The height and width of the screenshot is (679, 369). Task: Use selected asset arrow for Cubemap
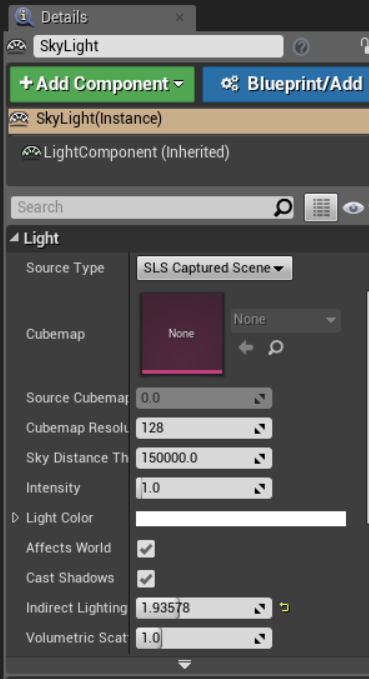(246, 347)
